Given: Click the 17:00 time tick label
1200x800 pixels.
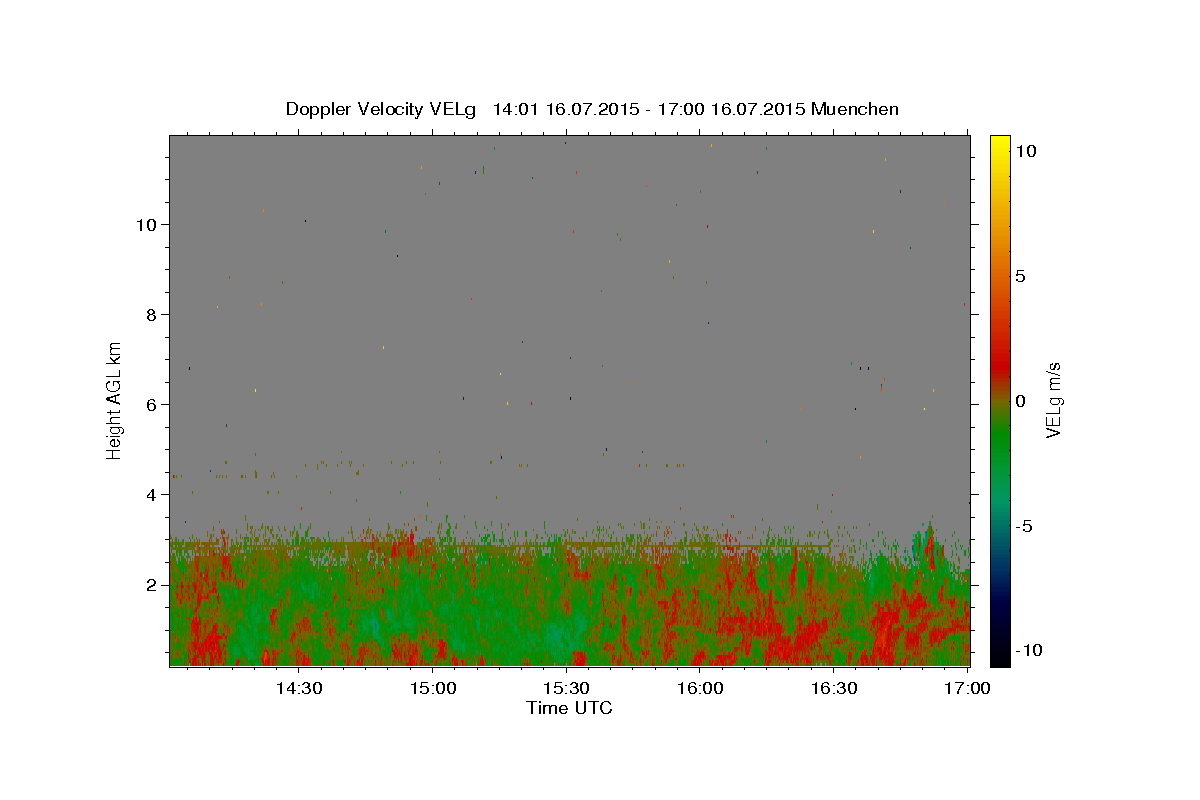Looking at the screenshot, I should 969,689.
